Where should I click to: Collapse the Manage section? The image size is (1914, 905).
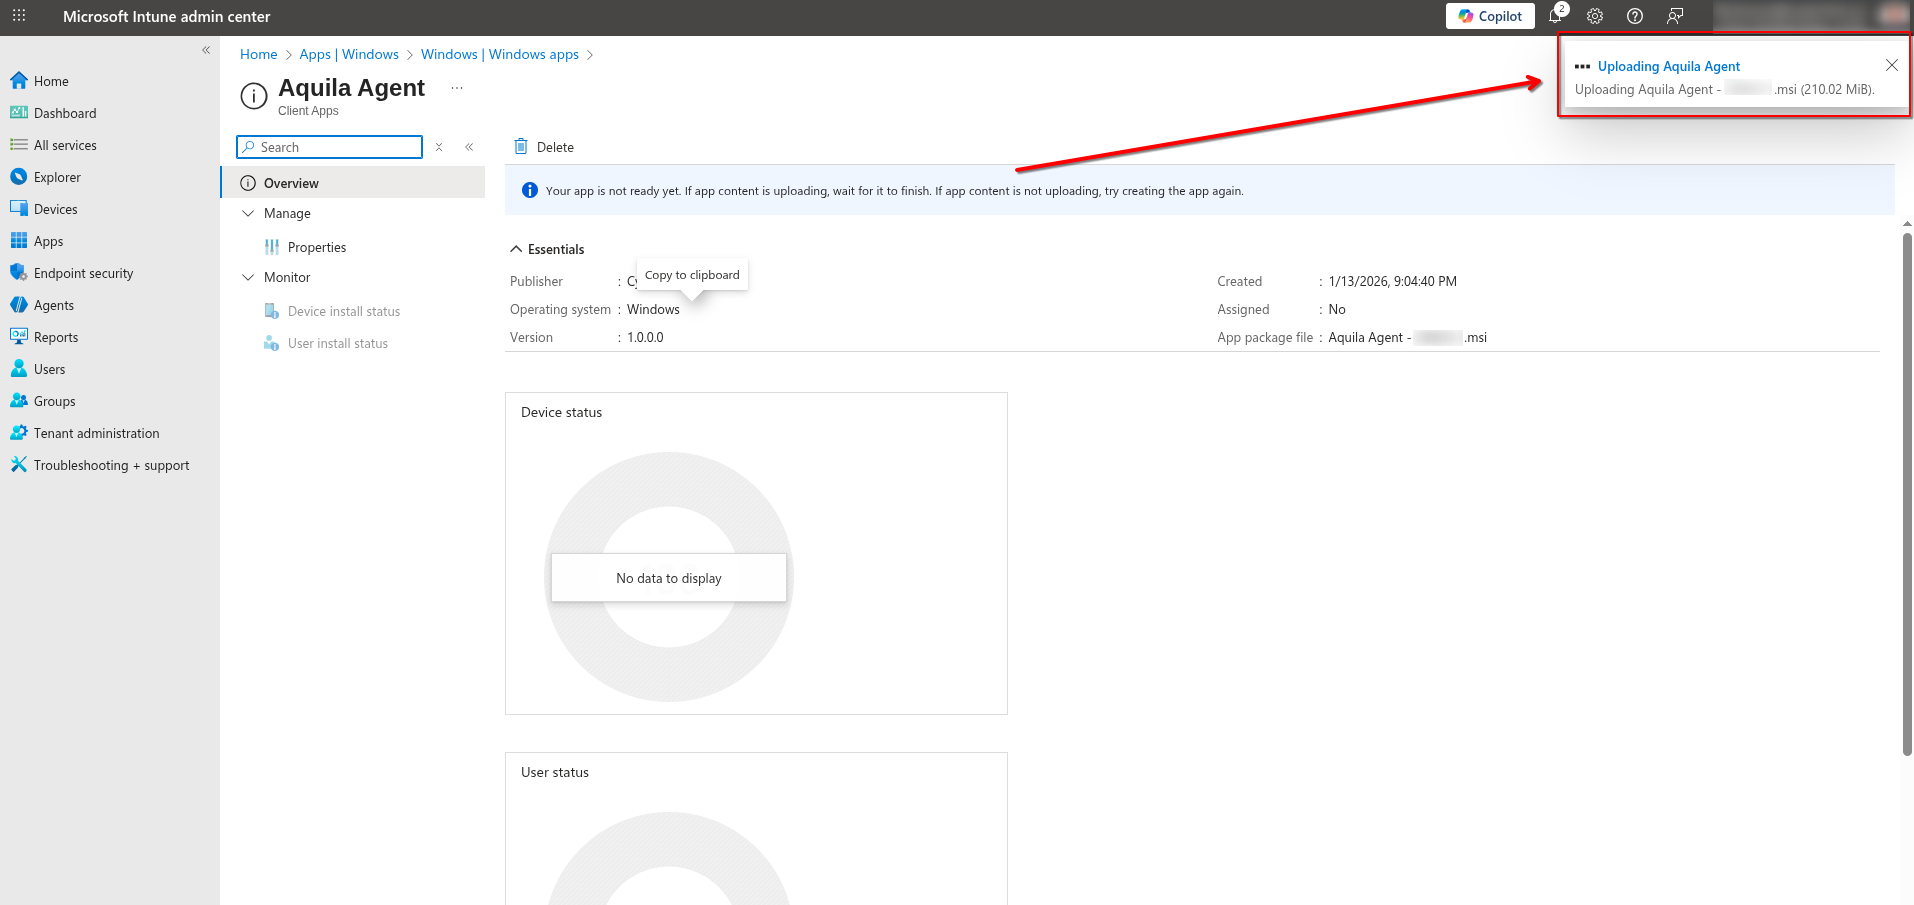(x=249, y=214)
